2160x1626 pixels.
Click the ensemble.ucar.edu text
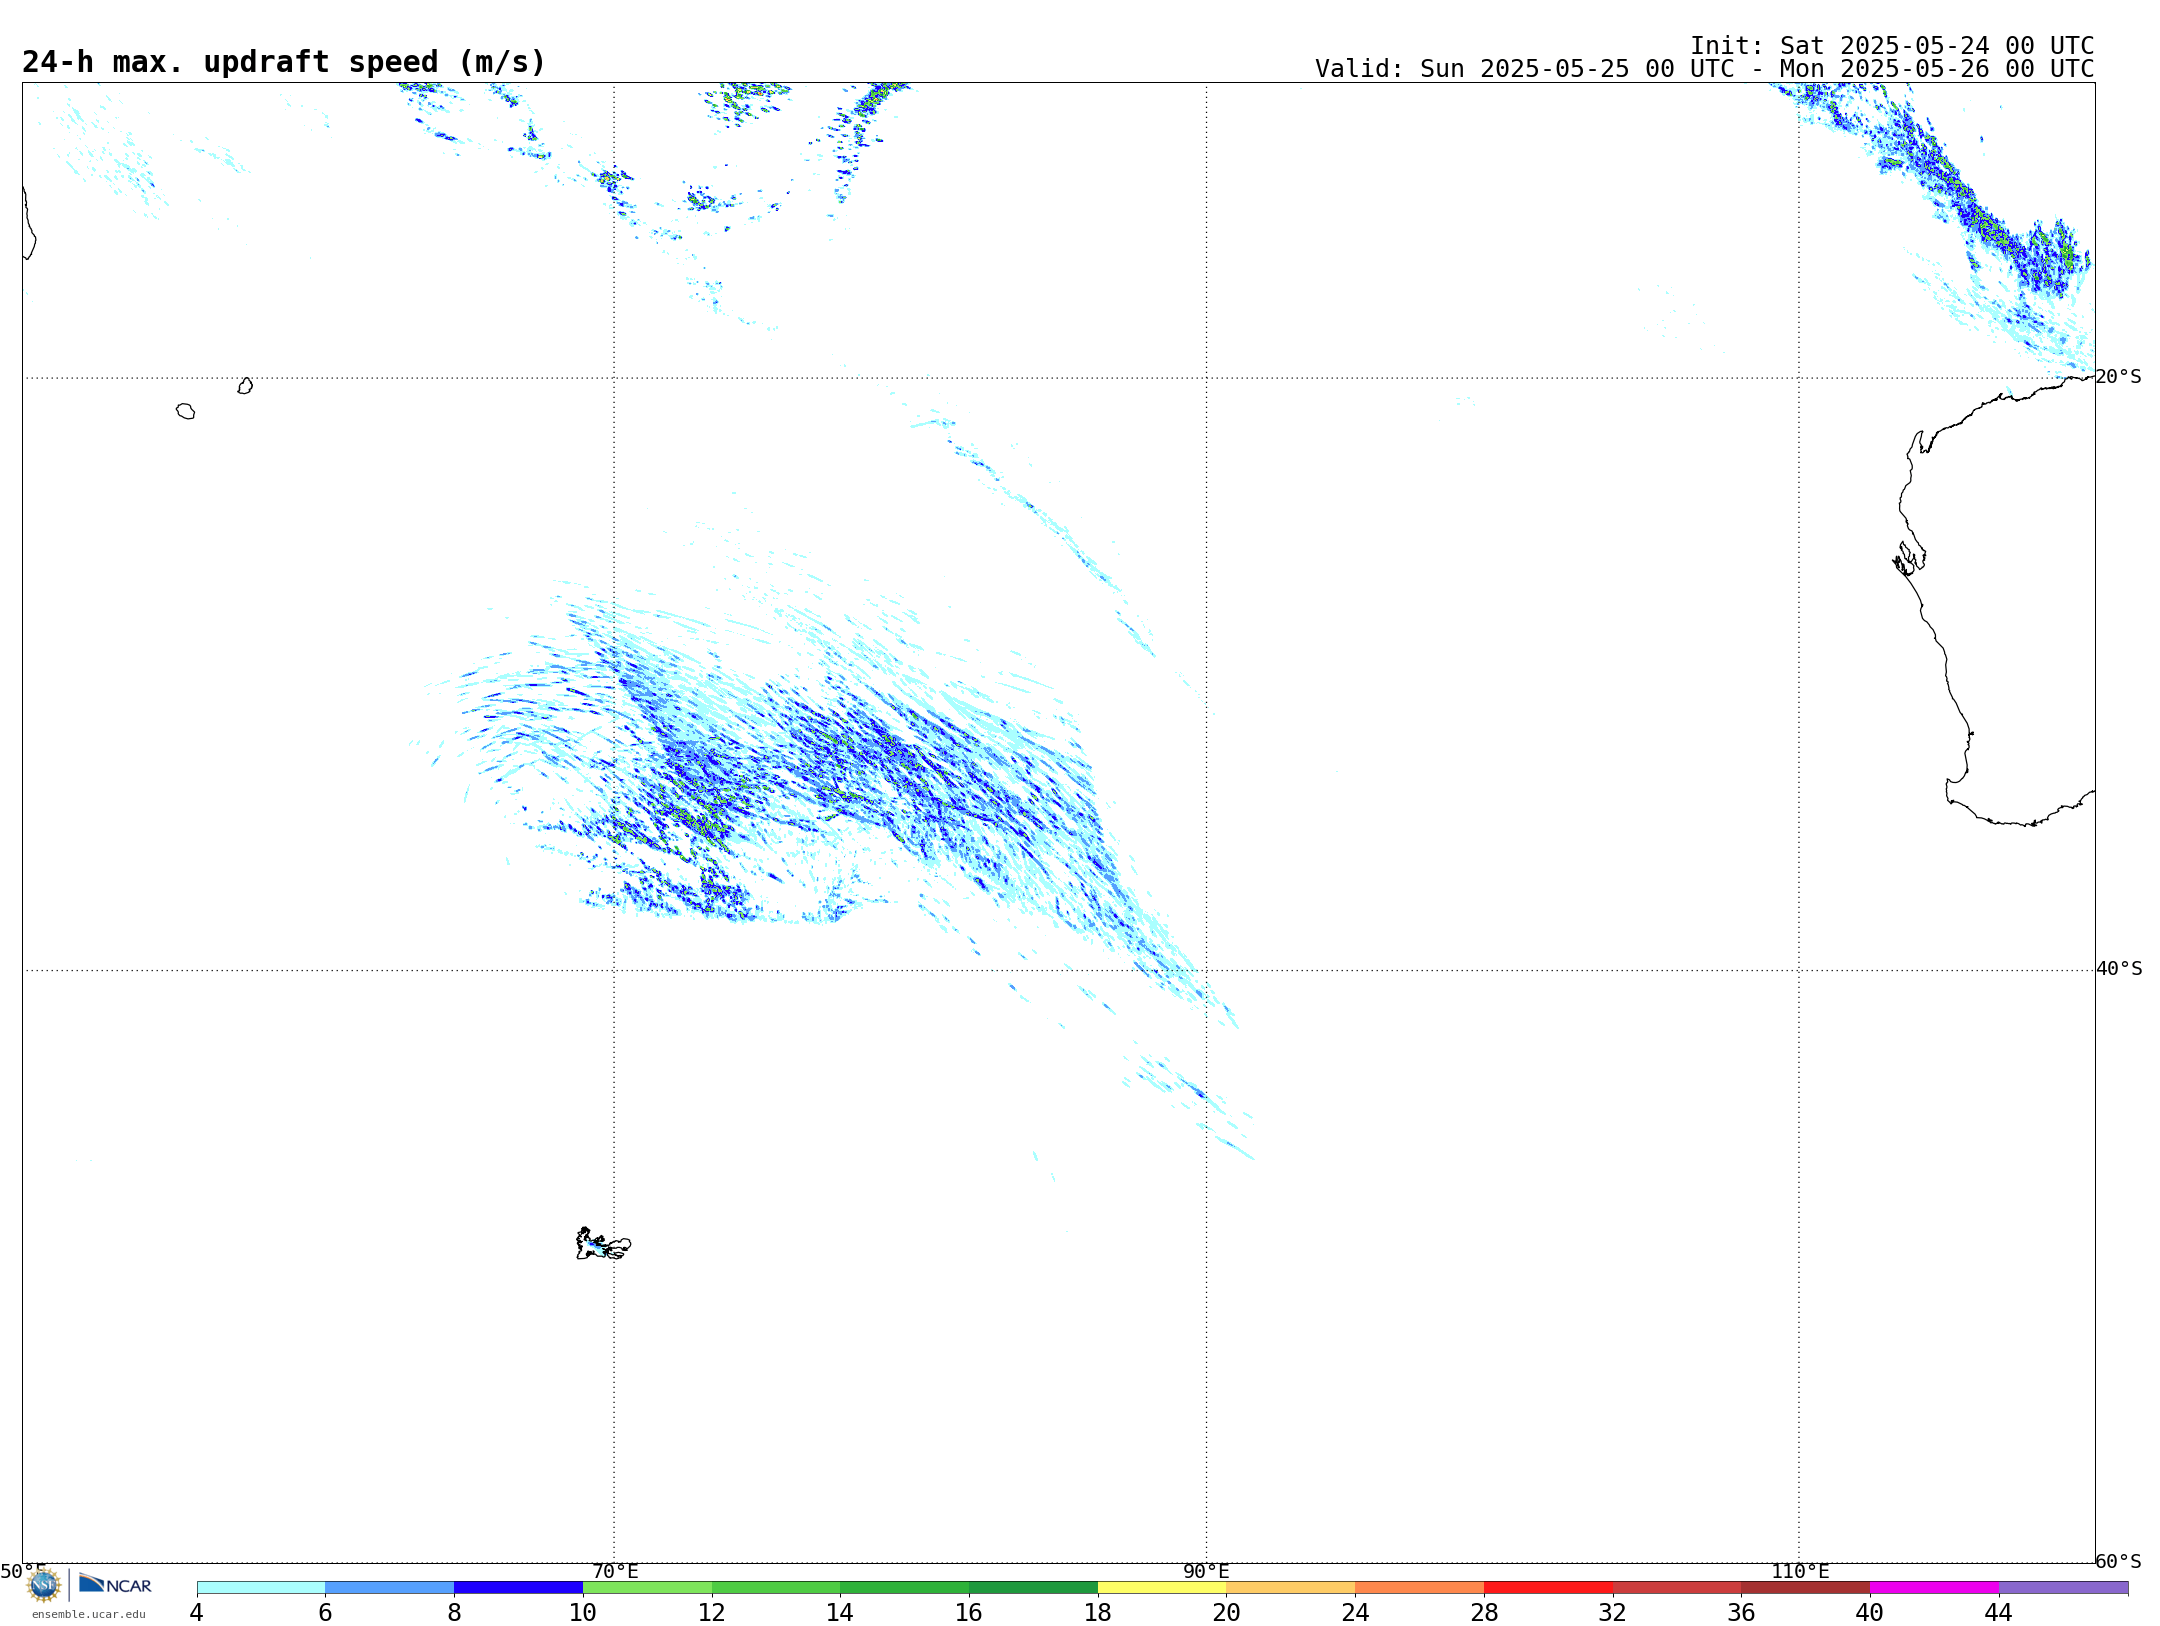coord(89,1614)
